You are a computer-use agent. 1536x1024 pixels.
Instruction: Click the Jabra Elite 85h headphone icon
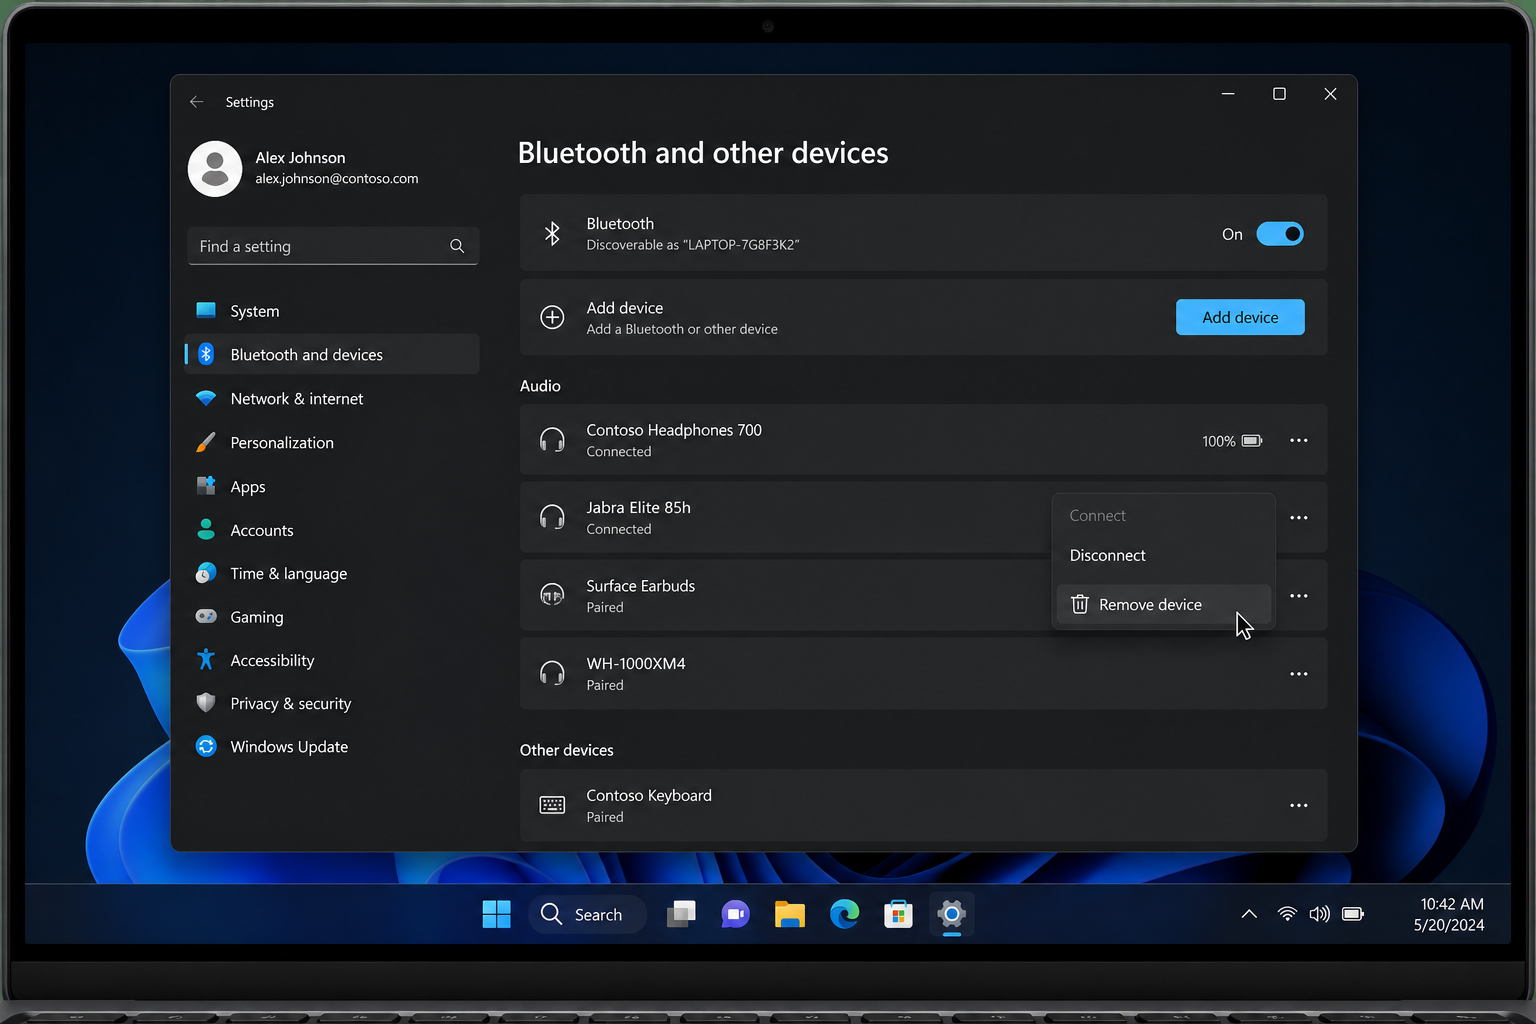pyautogui.click(x=552, y=517)
